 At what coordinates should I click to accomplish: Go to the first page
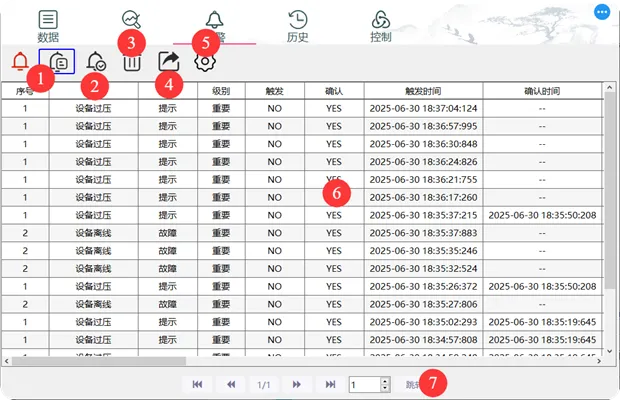[x=197, y=384]
